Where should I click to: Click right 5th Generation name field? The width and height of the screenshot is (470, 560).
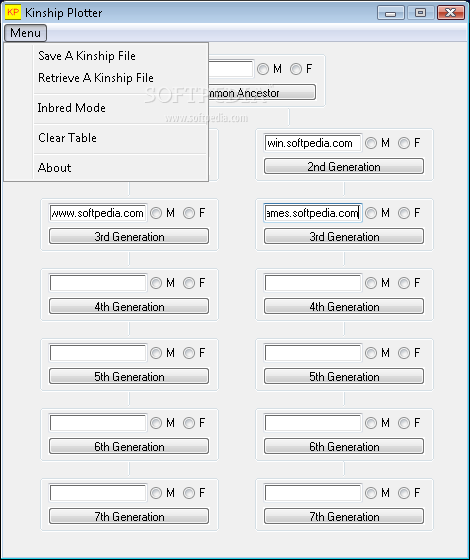(x=313, y=353)
